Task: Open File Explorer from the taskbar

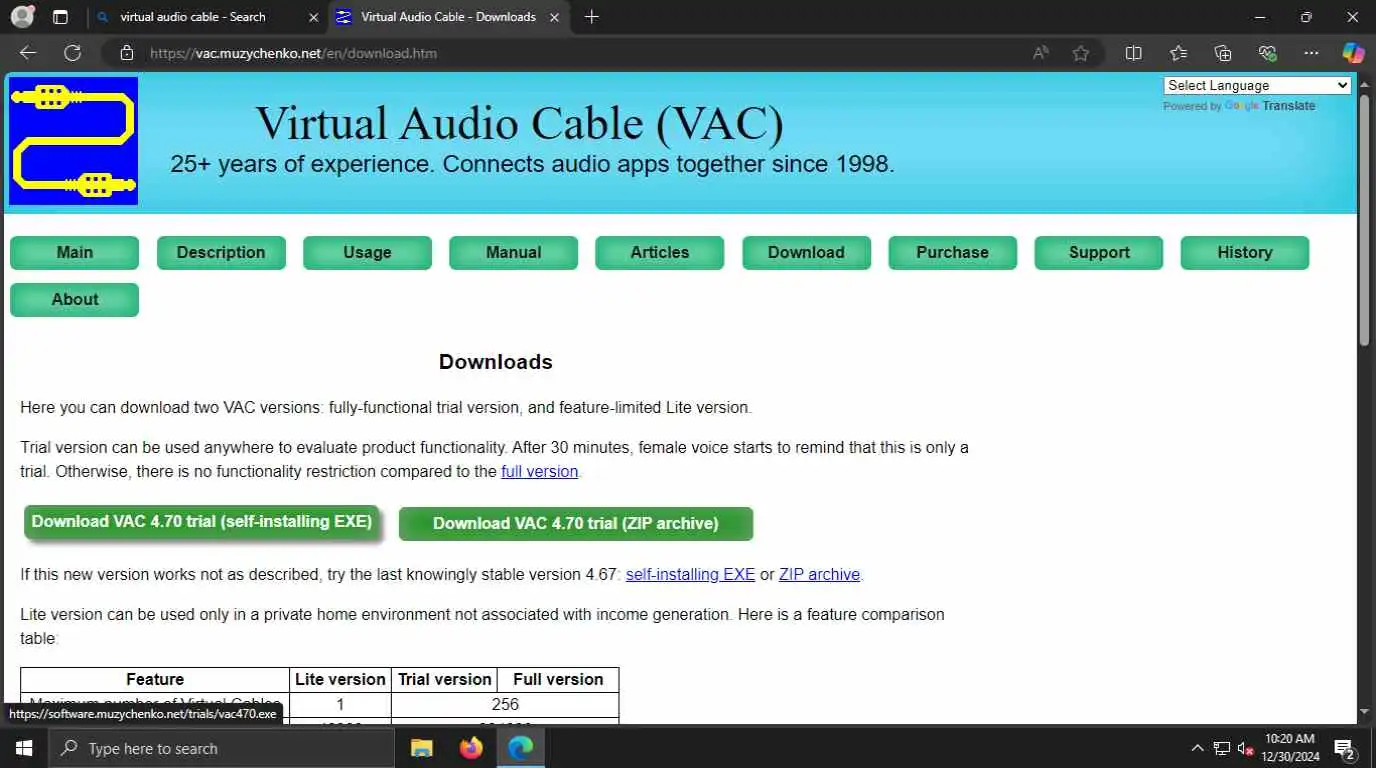Action: point(422,748)
